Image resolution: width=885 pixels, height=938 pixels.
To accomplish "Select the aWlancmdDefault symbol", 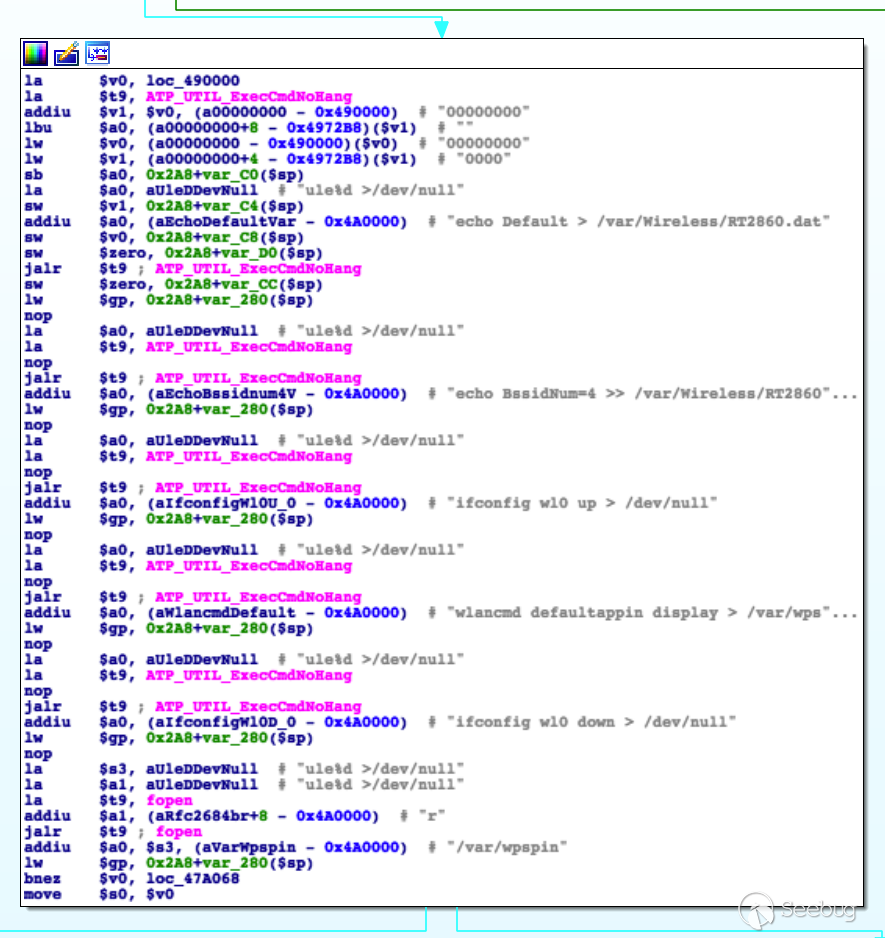I will 226,613.
